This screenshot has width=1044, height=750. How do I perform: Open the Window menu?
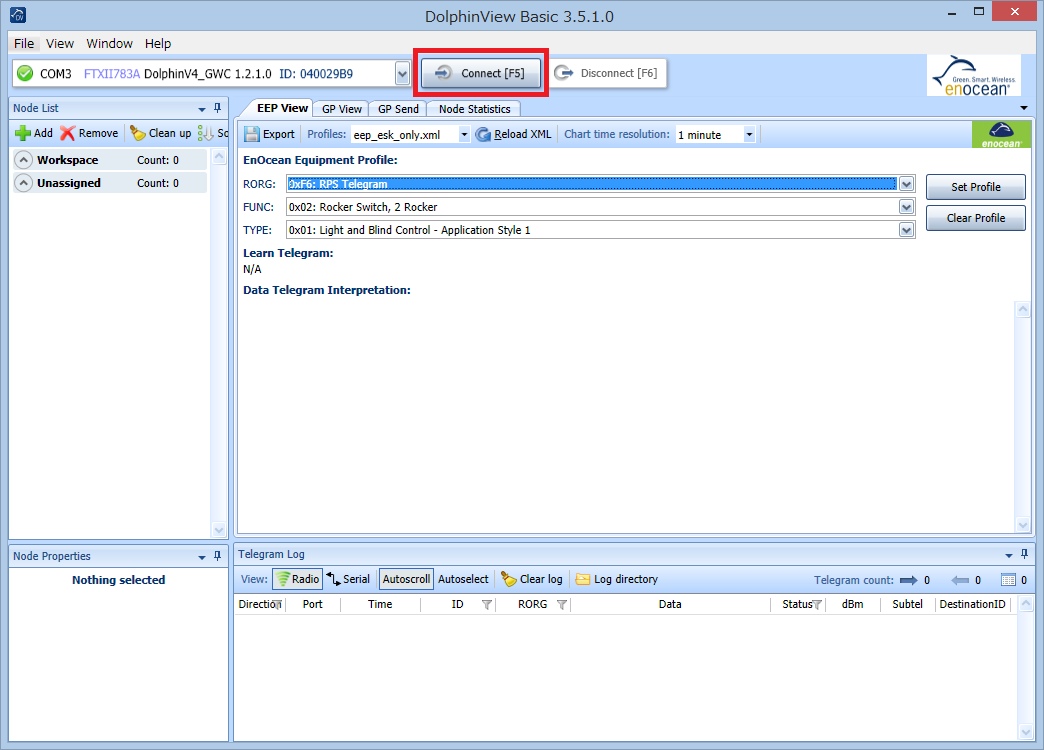click(109, 43)
